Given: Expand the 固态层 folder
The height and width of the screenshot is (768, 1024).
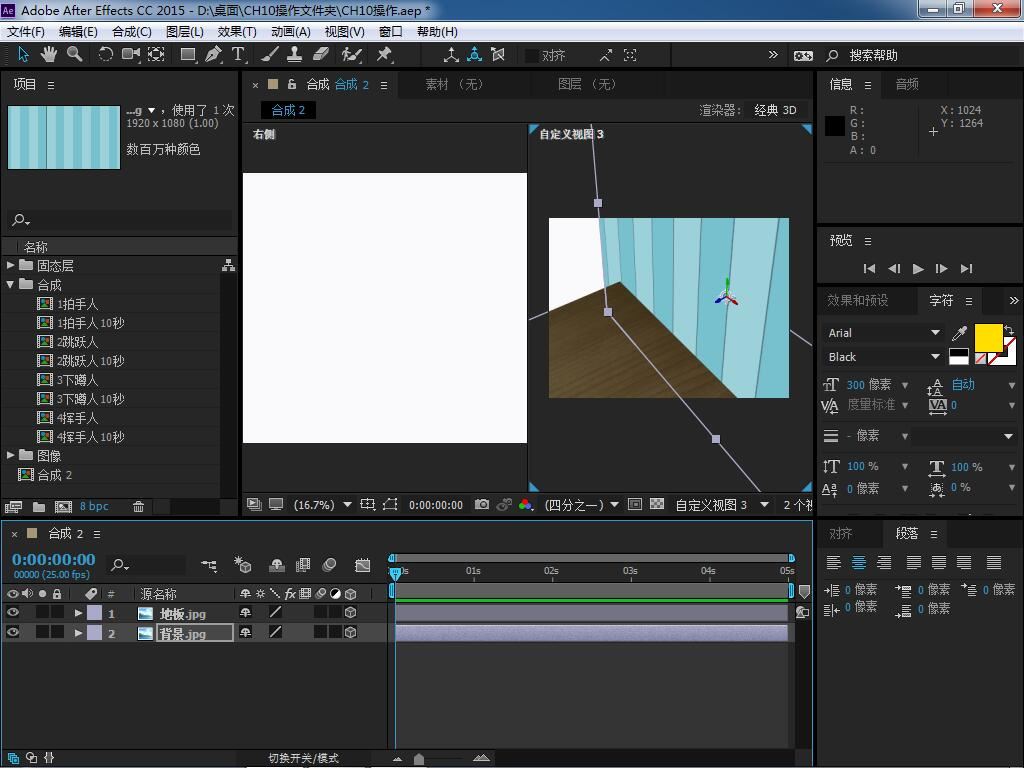Looking at the screenshot, I should 10,266.
